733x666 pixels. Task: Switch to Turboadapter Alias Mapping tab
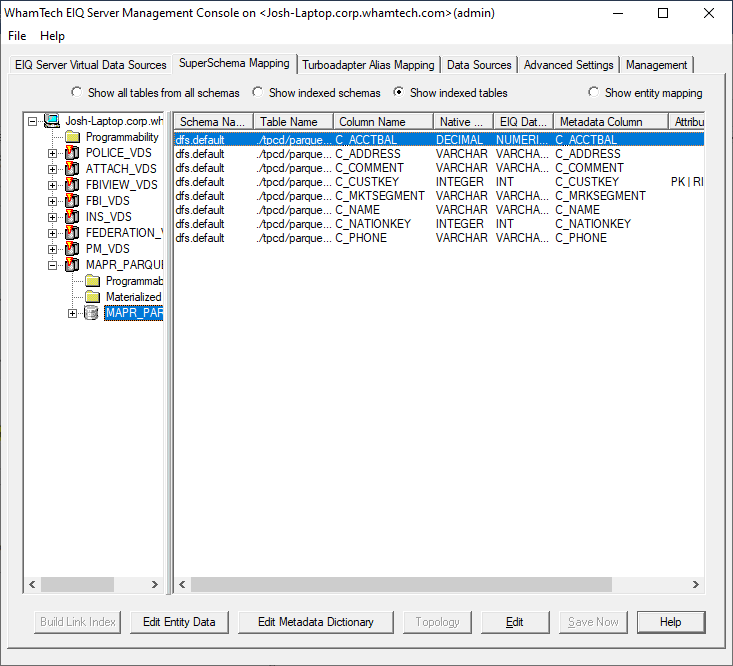tap(368, 65)
